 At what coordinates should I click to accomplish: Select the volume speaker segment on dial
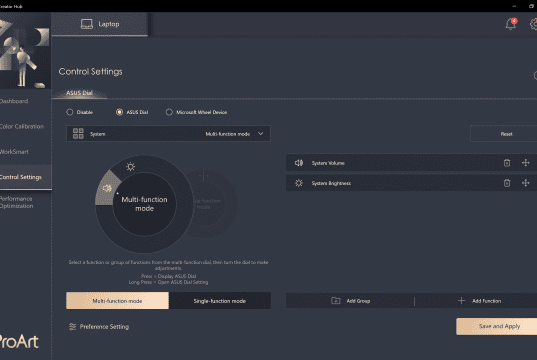(107, 188)
